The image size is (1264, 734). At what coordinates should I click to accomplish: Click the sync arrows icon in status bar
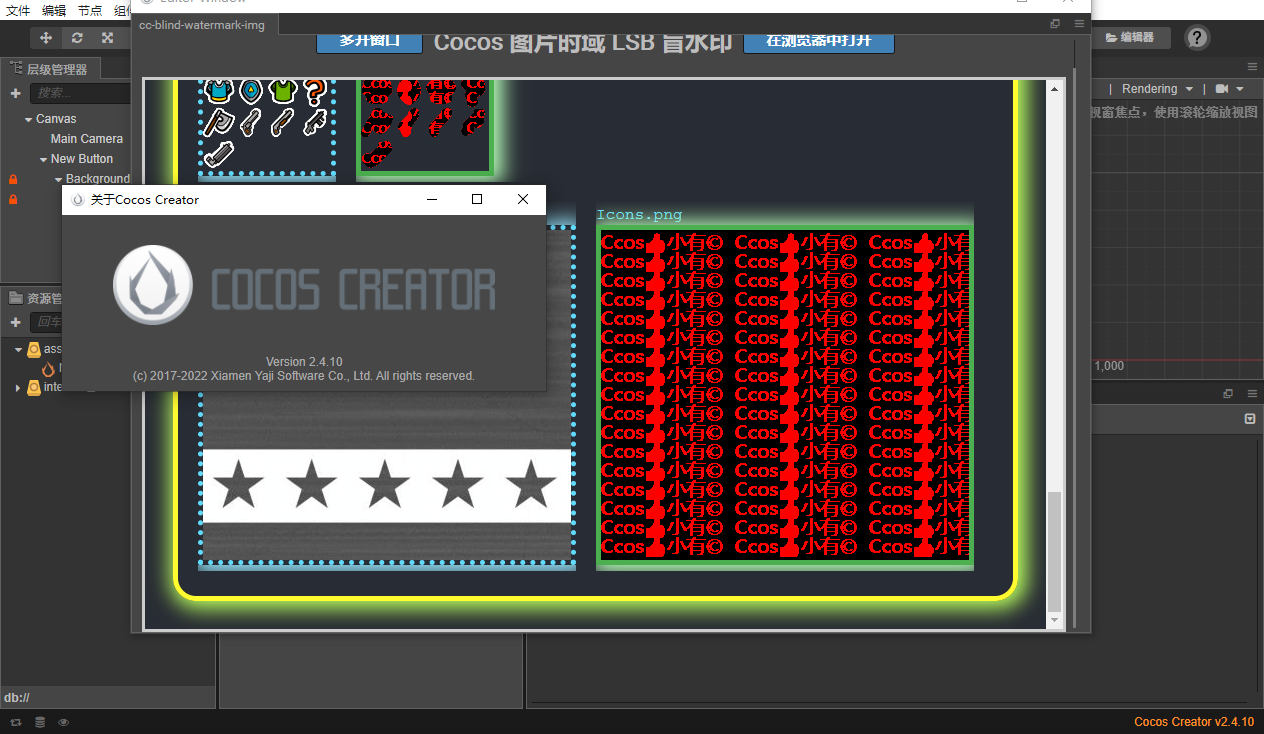coord(16,722)
